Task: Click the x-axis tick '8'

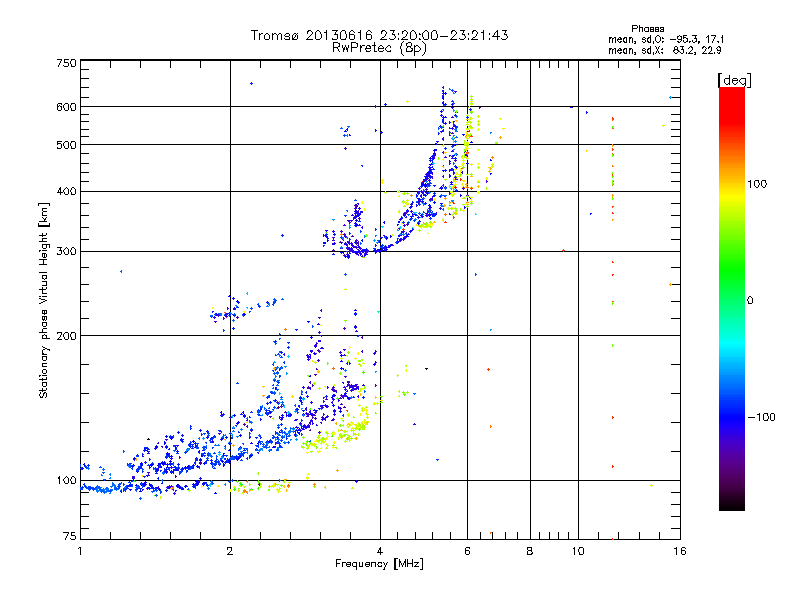Action: point(530,551)
